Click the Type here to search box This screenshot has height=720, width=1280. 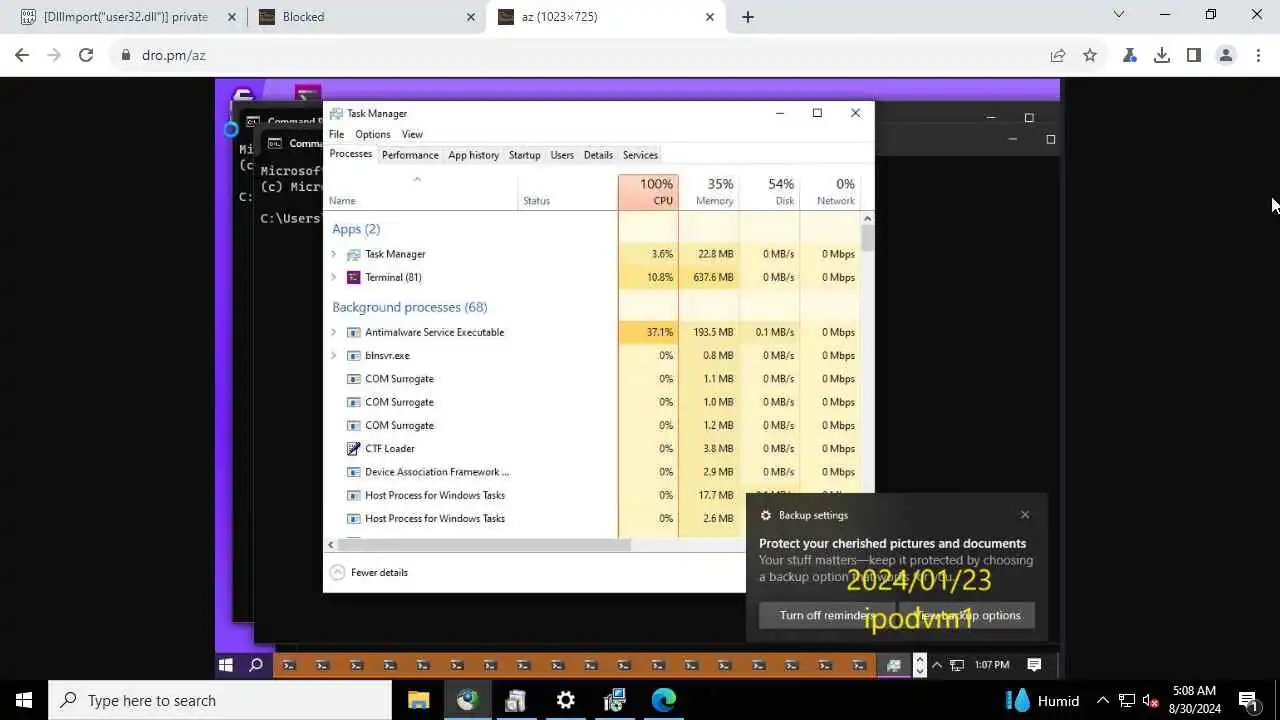220,700
